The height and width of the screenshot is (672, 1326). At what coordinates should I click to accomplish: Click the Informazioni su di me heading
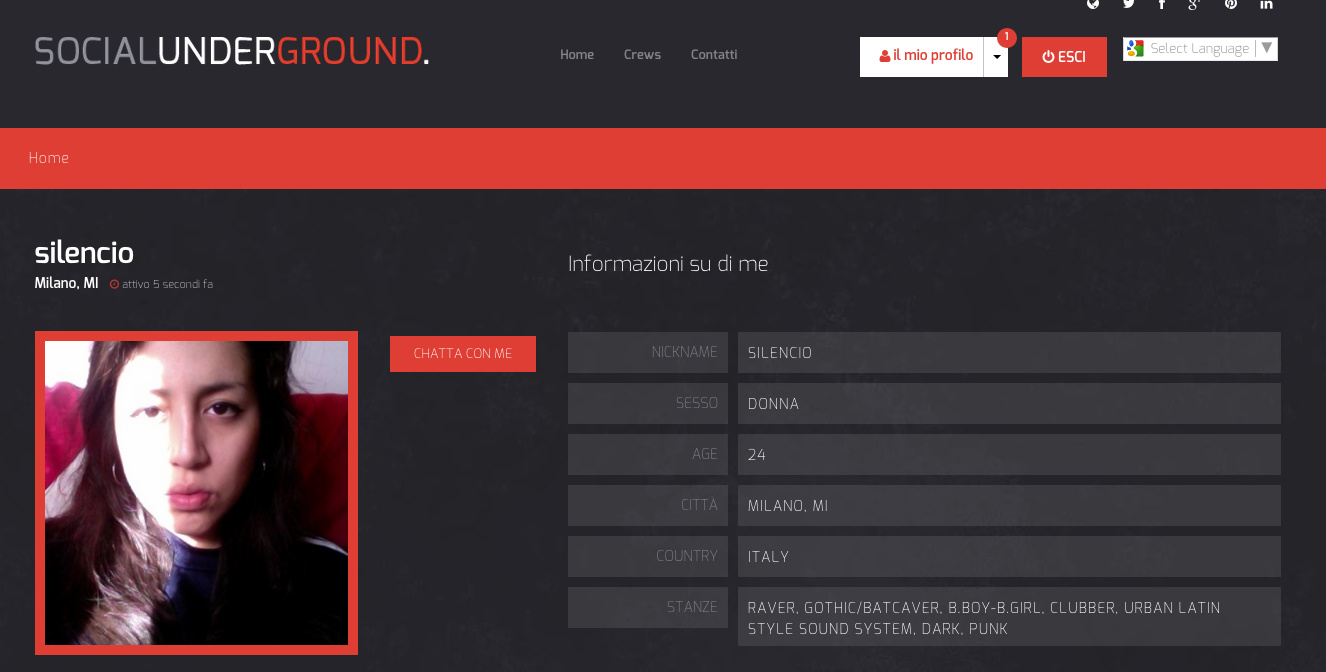point(668,264)
